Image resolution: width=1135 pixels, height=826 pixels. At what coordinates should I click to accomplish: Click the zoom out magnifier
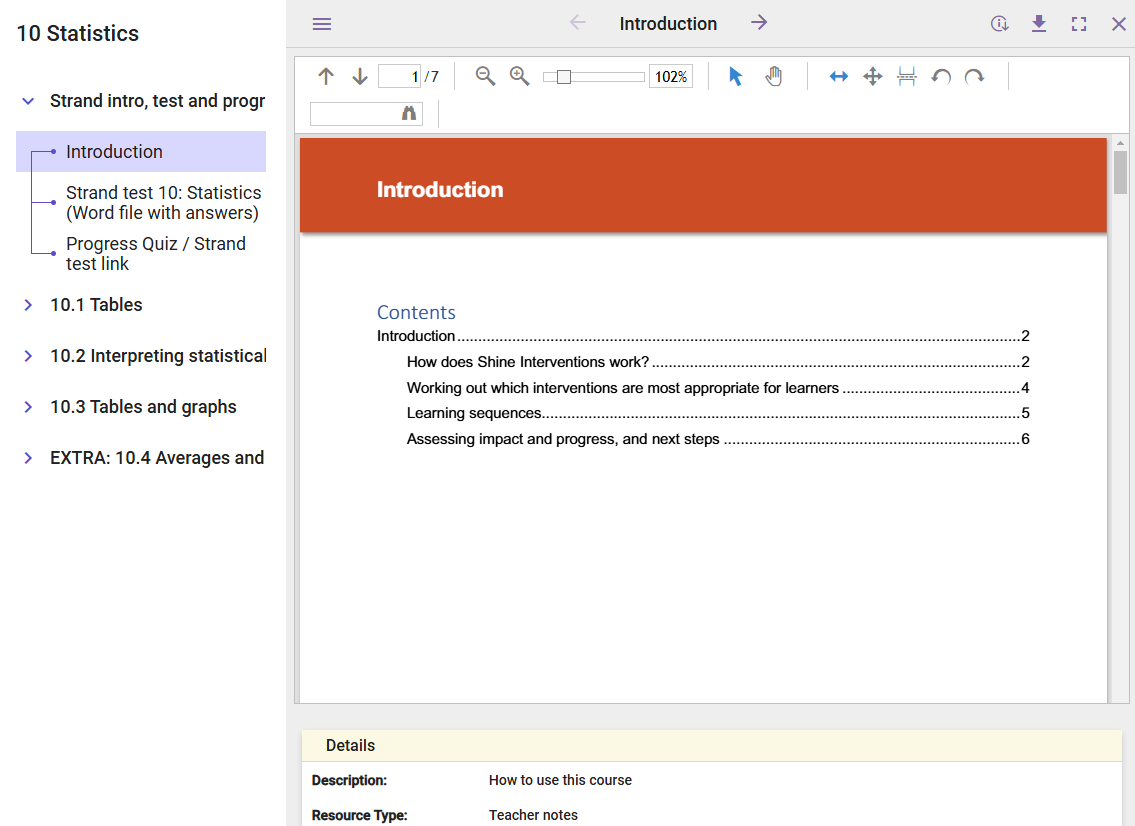point(485,76)
